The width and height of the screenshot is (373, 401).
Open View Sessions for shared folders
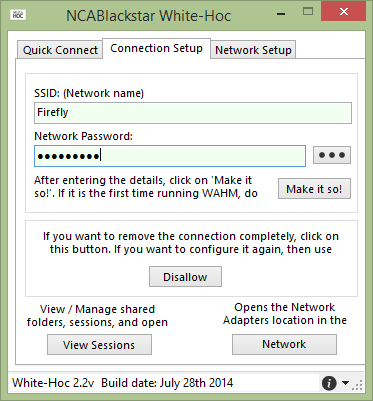pyautogui.click(x=99, y=345)
